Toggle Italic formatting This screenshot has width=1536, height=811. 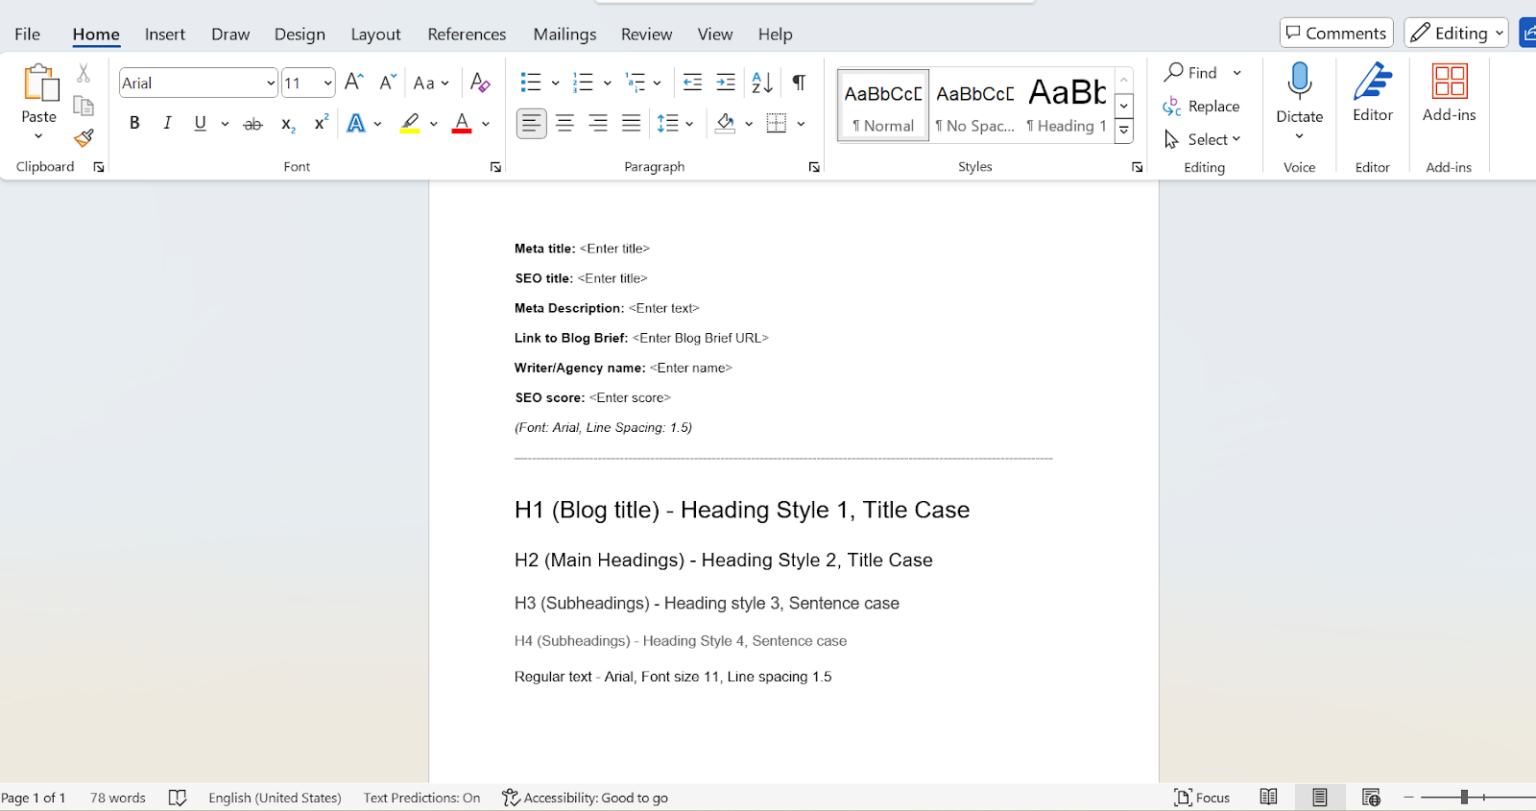pyautogui.click(x=166, y=123)
